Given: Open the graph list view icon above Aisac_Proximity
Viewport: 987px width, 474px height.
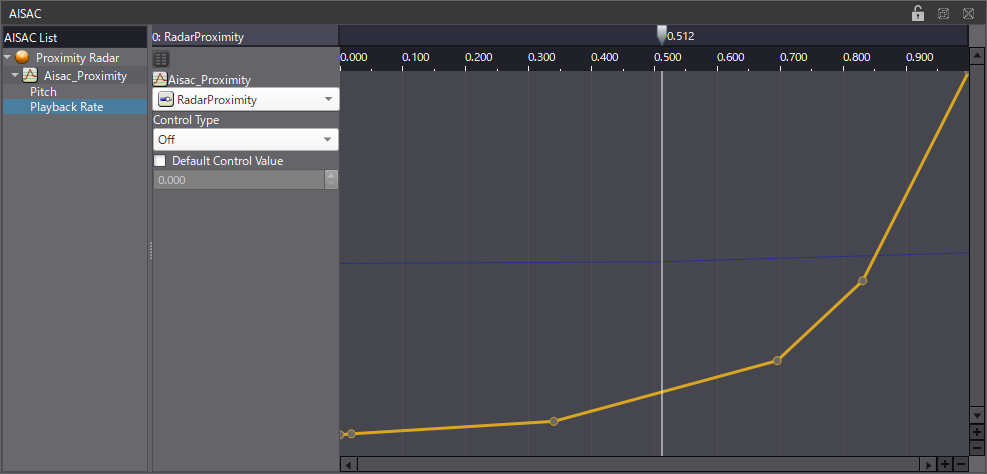Looking at the screenshot, I should point(161,60).
